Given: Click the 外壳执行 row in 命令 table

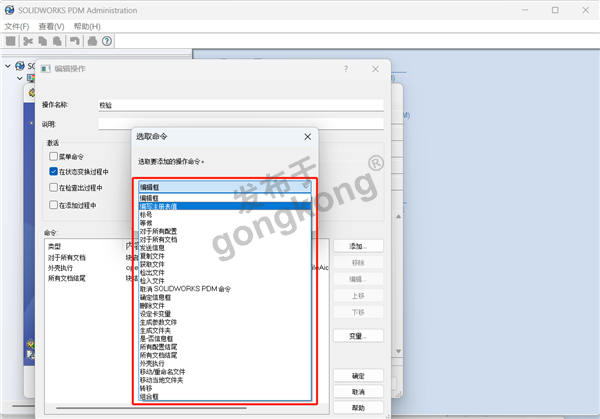Looking at the screenshot, I should pyautogui.click(x=88, y=268).
